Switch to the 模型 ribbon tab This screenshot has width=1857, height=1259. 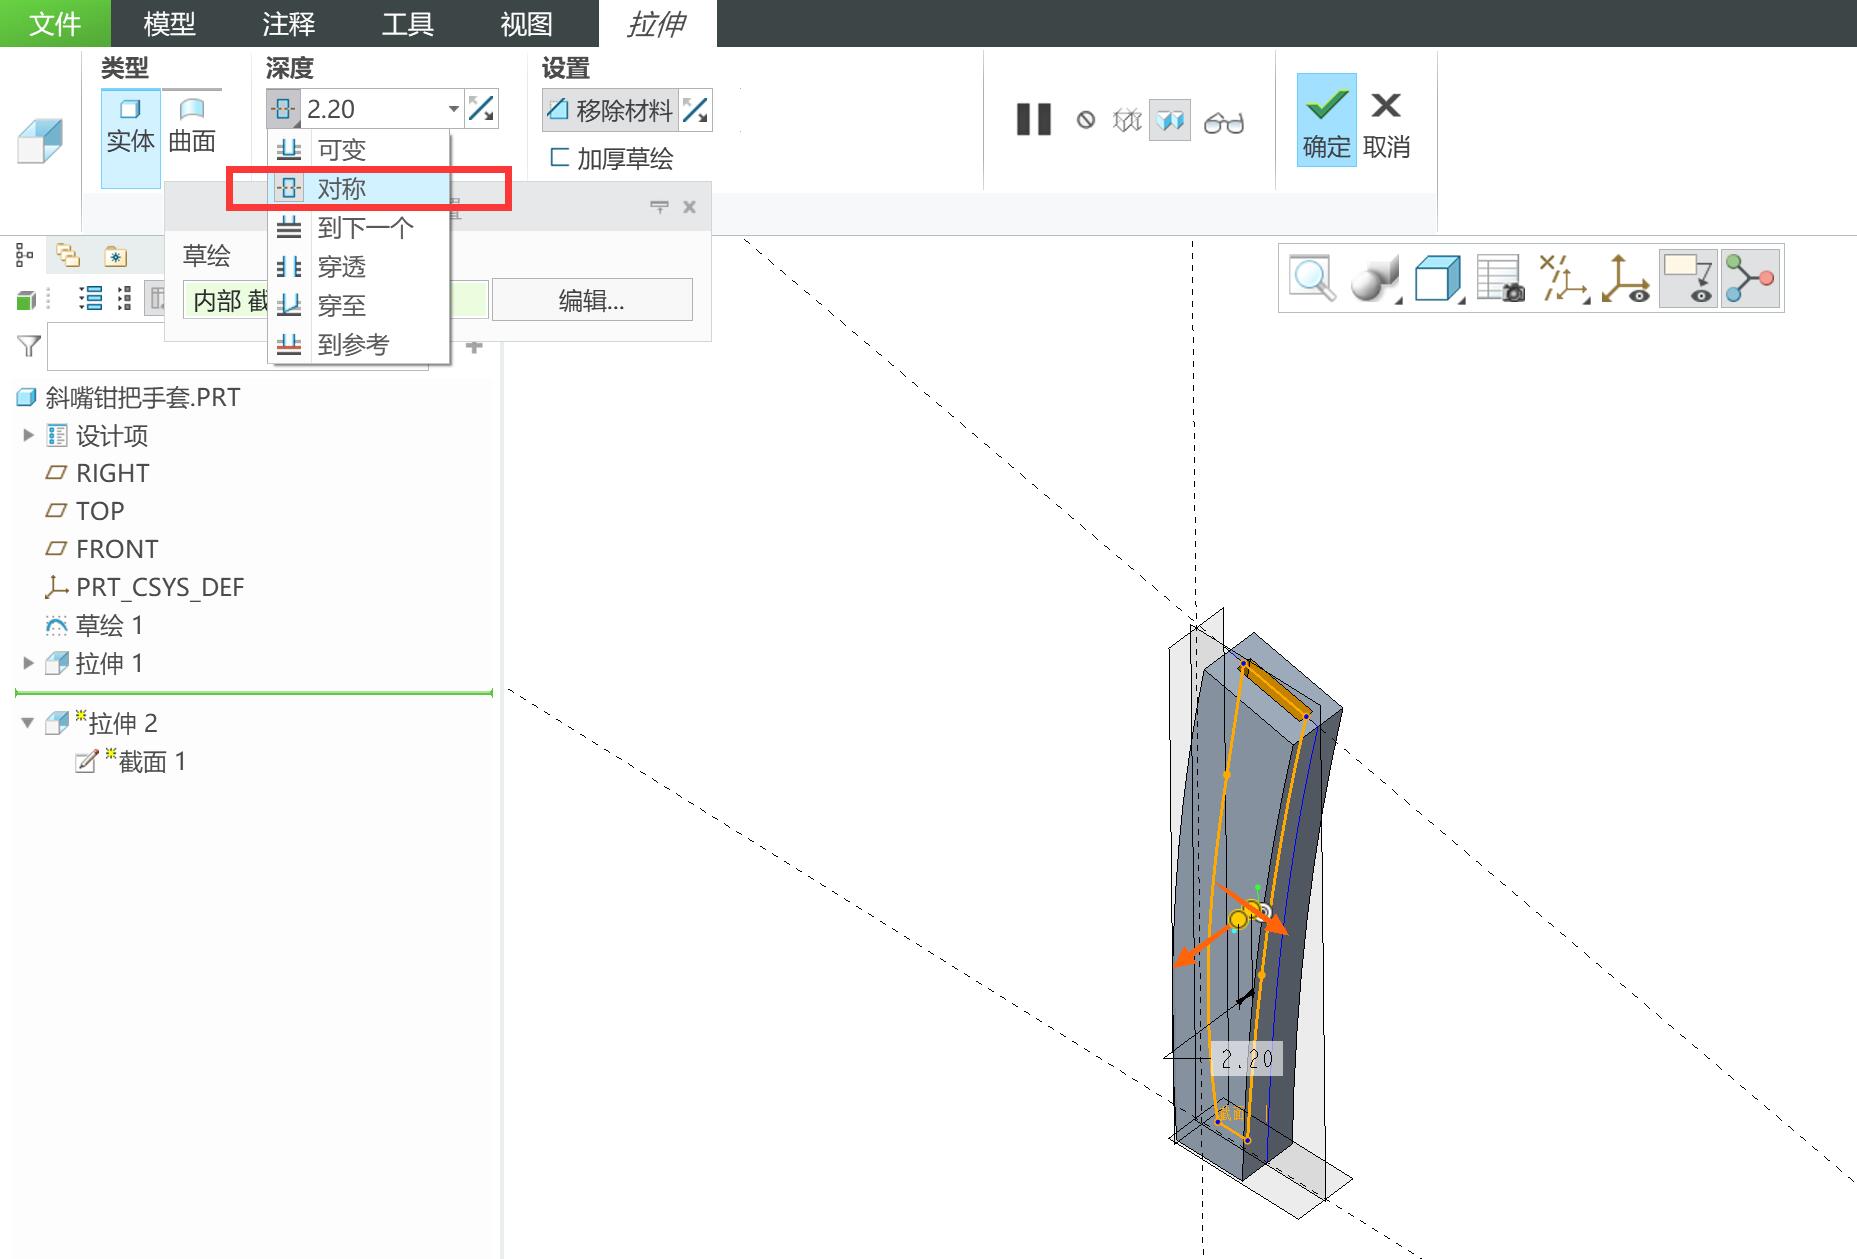click(169, 23)
